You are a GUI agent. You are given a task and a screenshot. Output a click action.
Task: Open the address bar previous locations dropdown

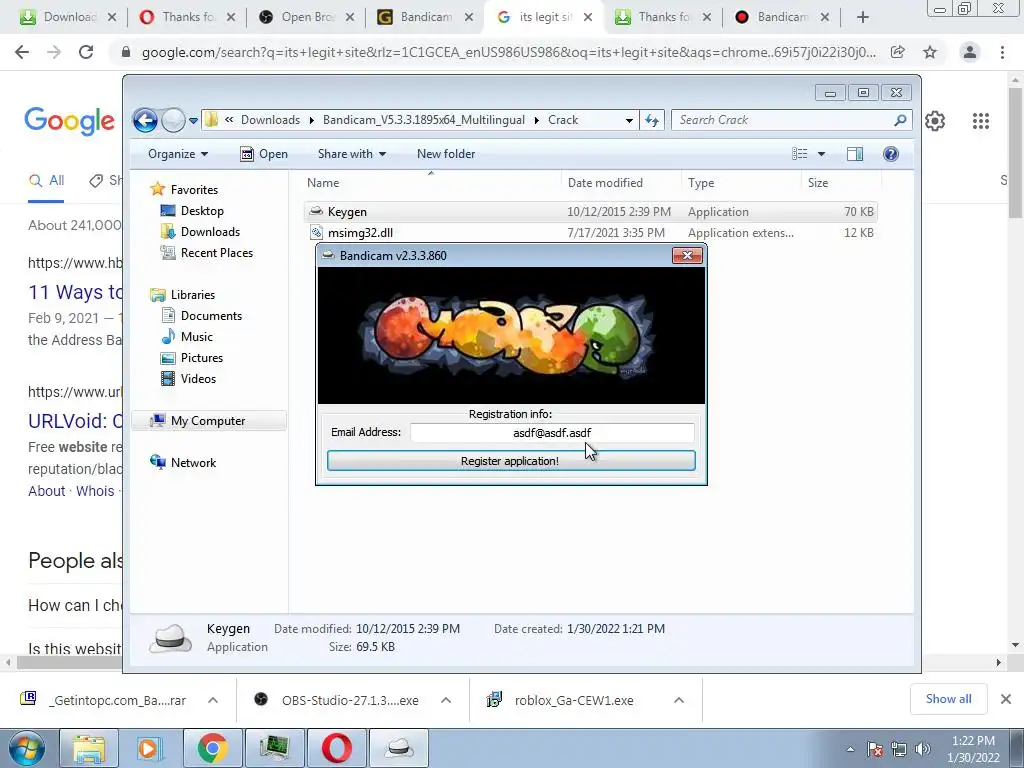[629, 120]
